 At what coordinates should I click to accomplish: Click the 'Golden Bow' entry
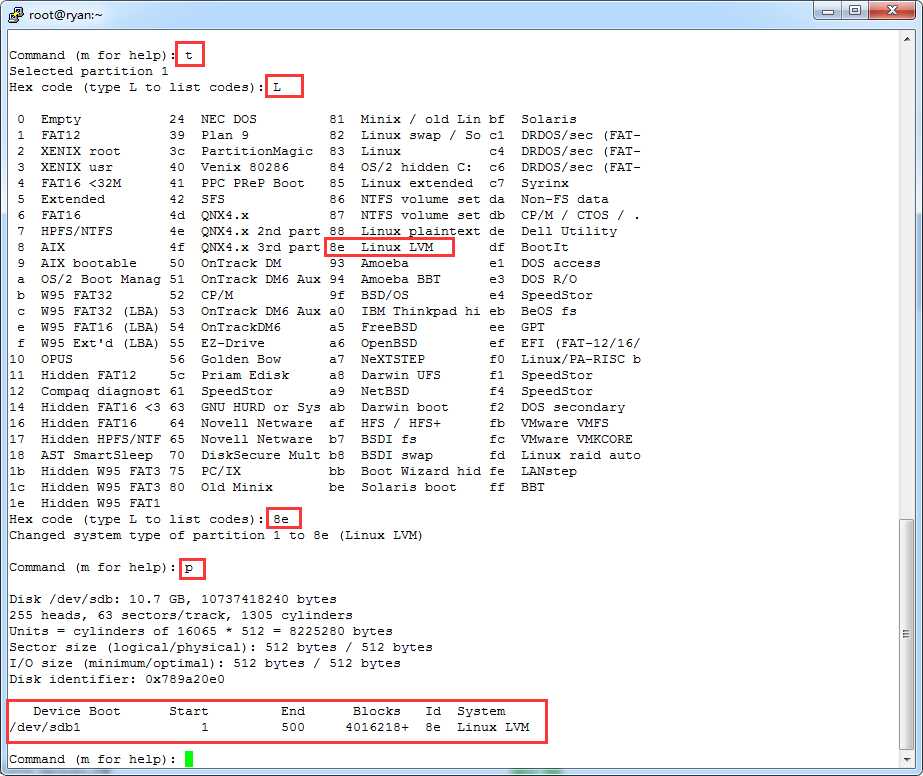241,359
